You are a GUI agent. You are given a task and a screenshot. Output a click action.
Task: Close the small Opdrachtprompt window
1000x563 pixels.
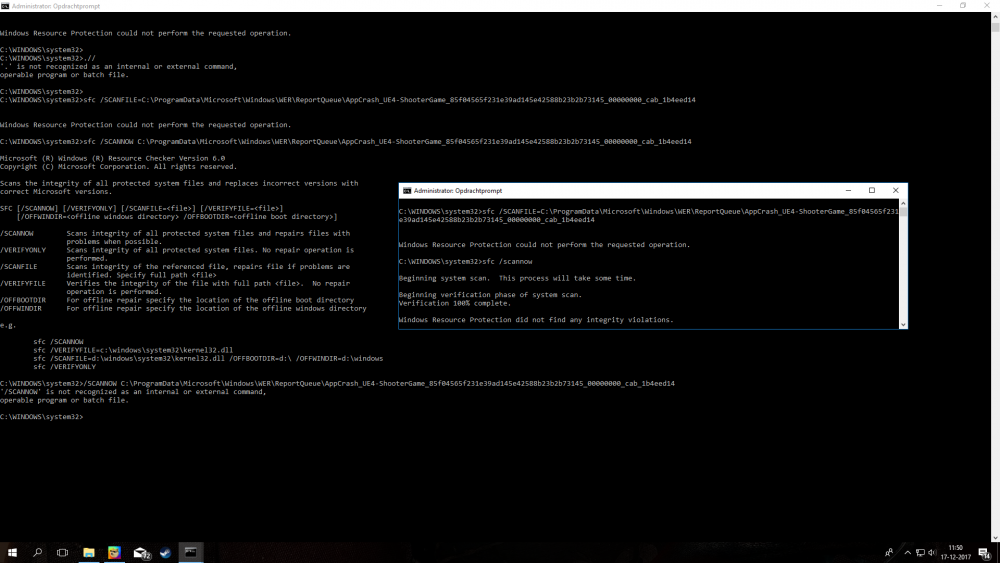coord(895,191)
